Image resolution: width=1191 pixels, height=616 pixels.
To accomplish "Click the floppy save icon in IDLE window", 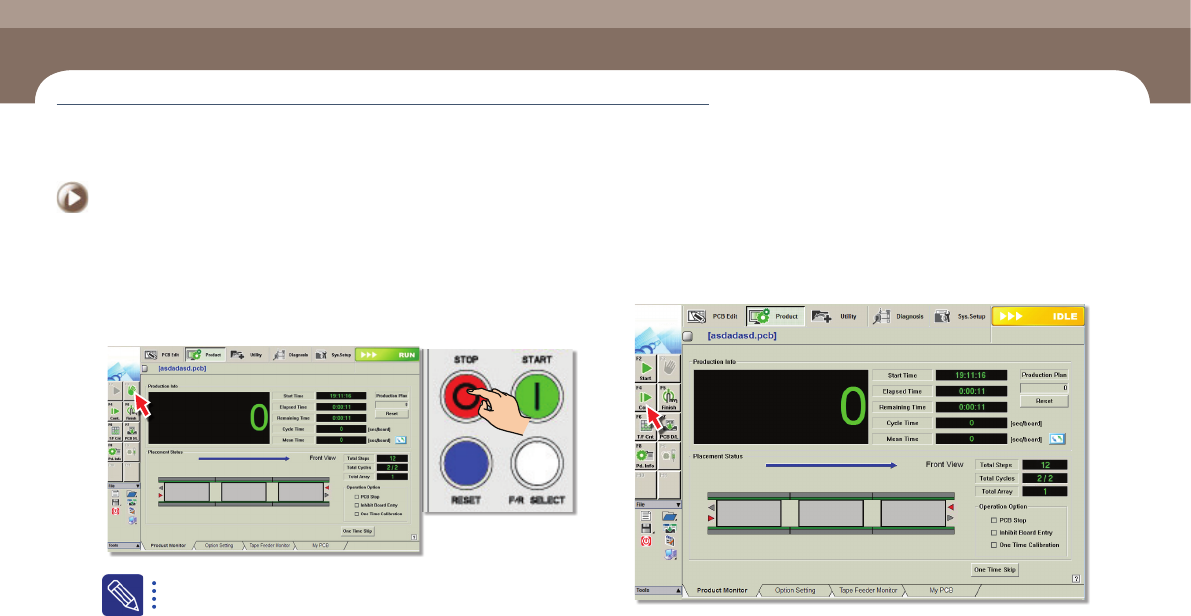I will 646,528.
